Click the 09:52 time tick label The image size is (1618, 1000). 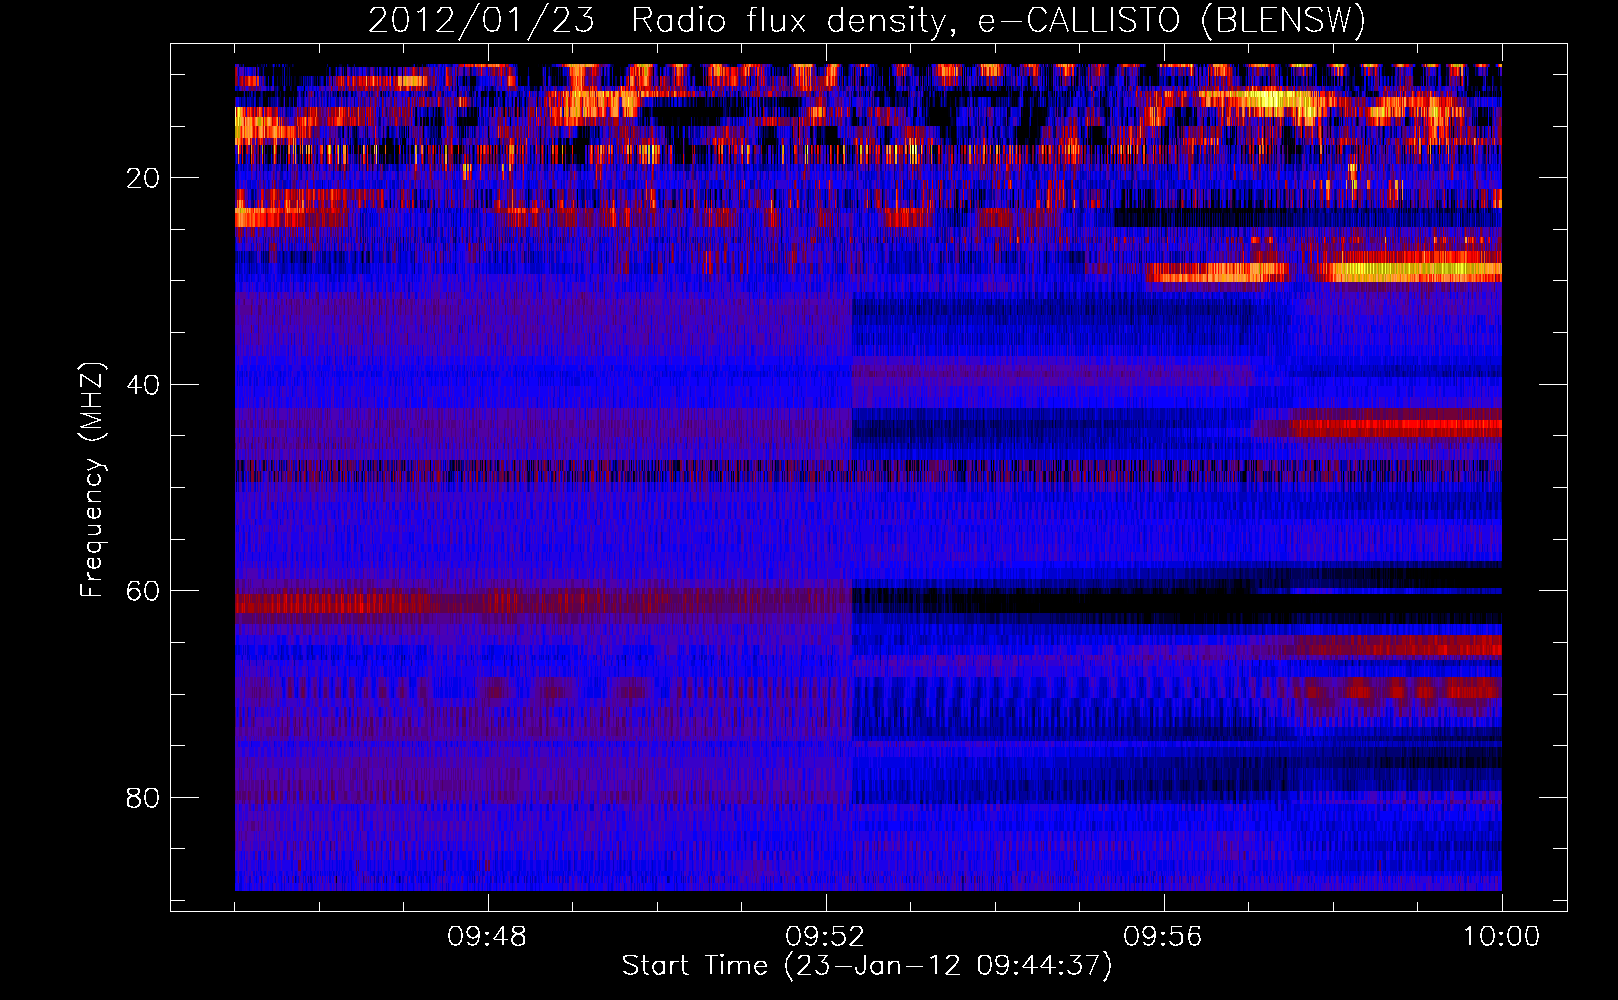(x=825, y=937)
